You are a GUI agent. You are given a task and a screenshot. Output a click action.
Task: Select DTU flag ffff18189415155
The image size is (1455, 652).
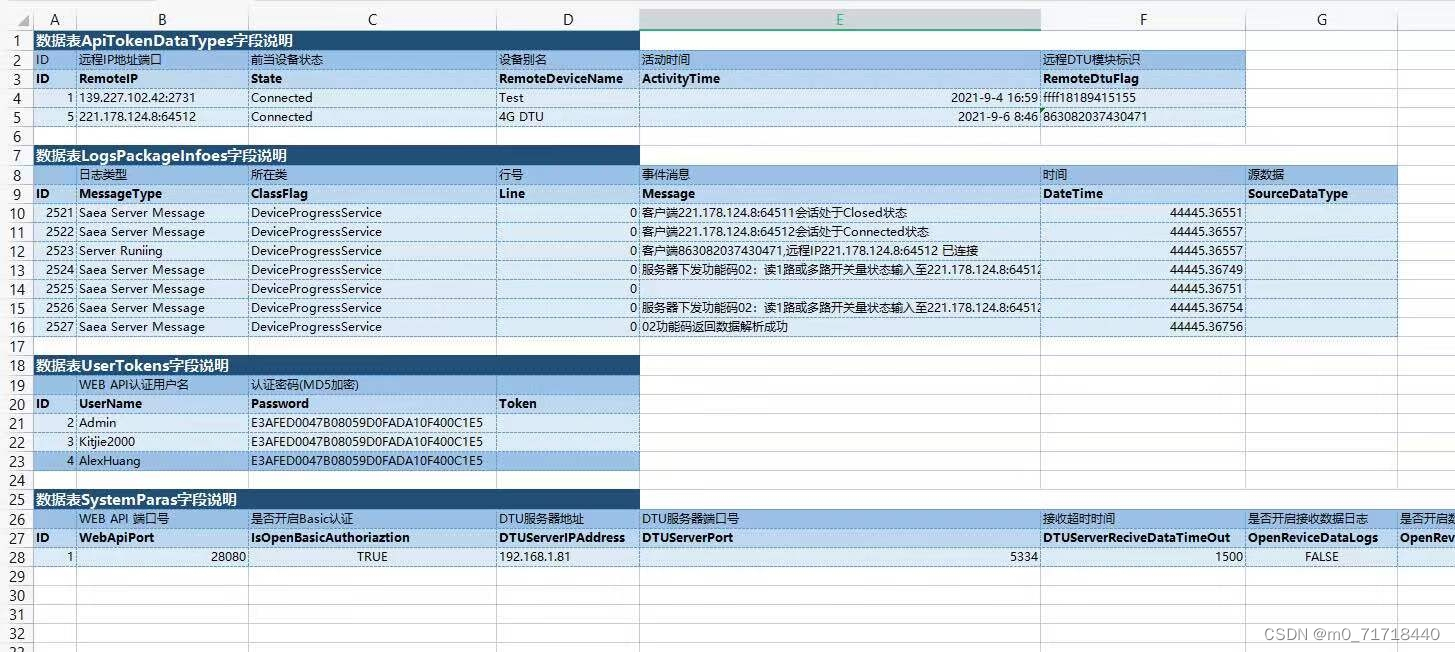[1143, 98]
